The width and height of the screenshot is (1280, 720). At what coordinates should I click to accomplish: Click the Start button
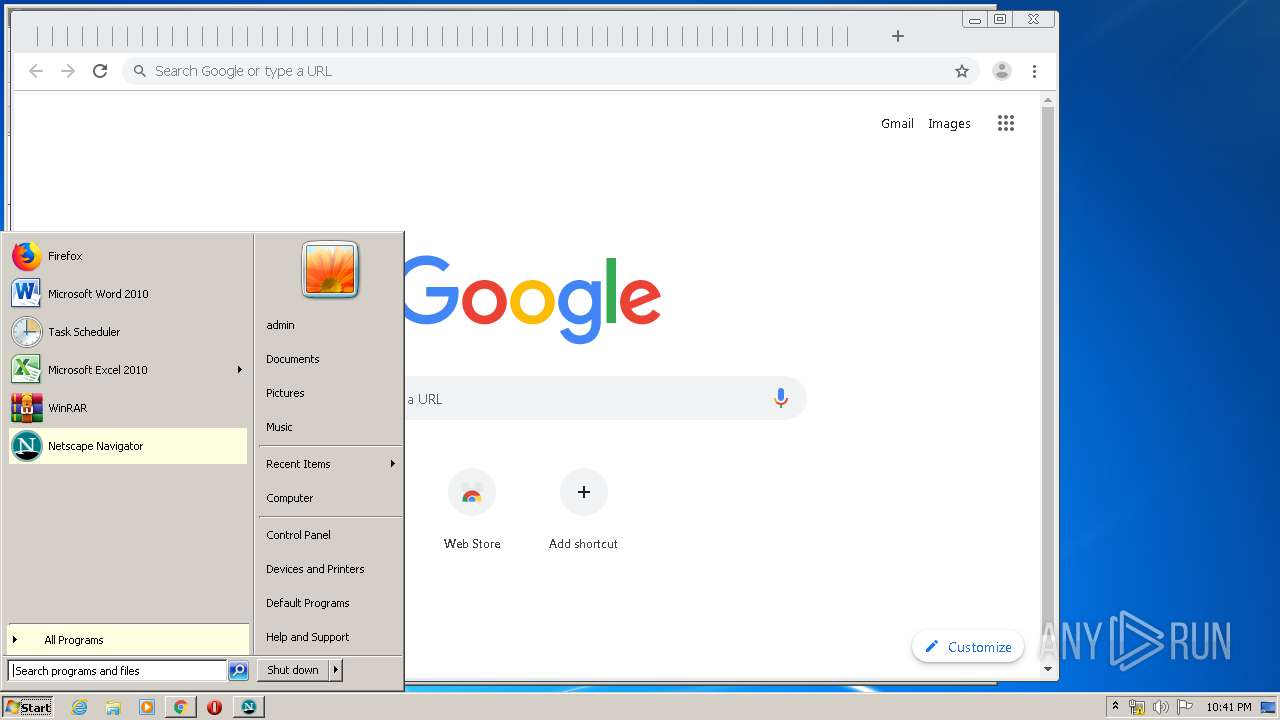28,707
